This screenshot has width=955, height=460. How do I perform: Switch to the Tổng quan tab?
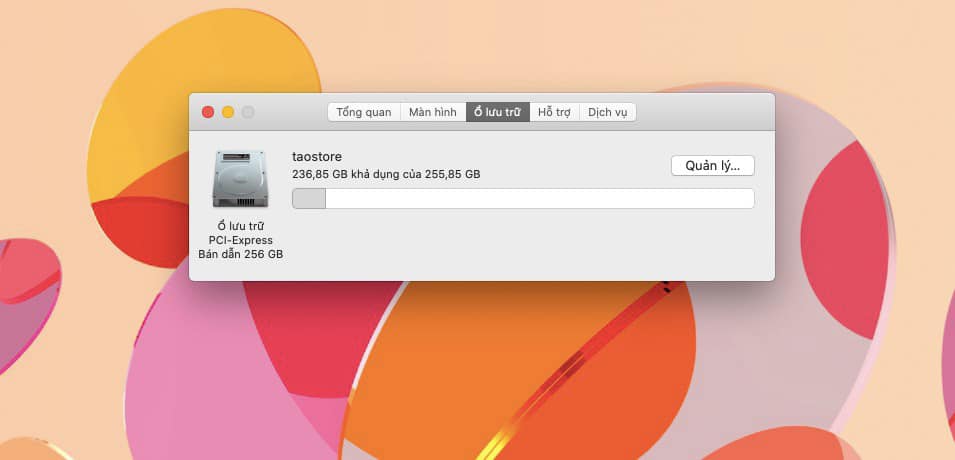[x=364, y=112]
